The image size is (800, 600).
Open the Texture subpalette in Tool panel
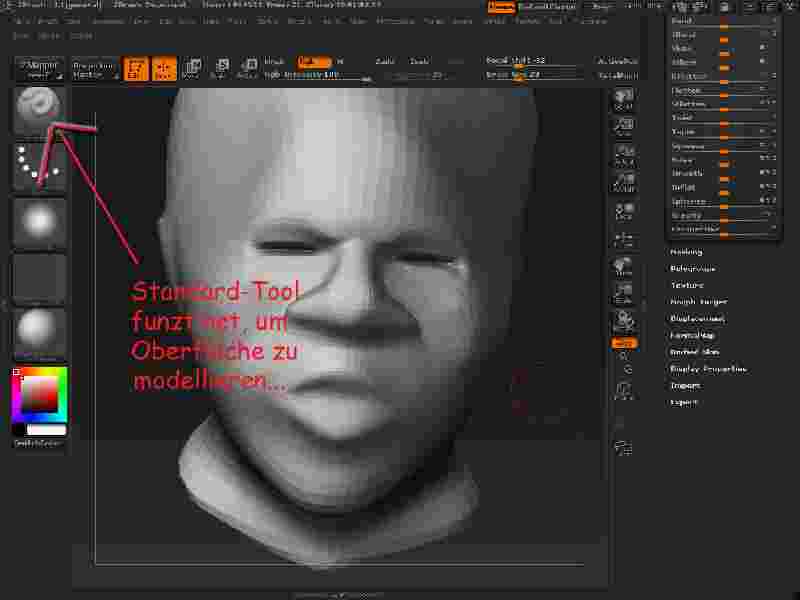pos(686,285)
